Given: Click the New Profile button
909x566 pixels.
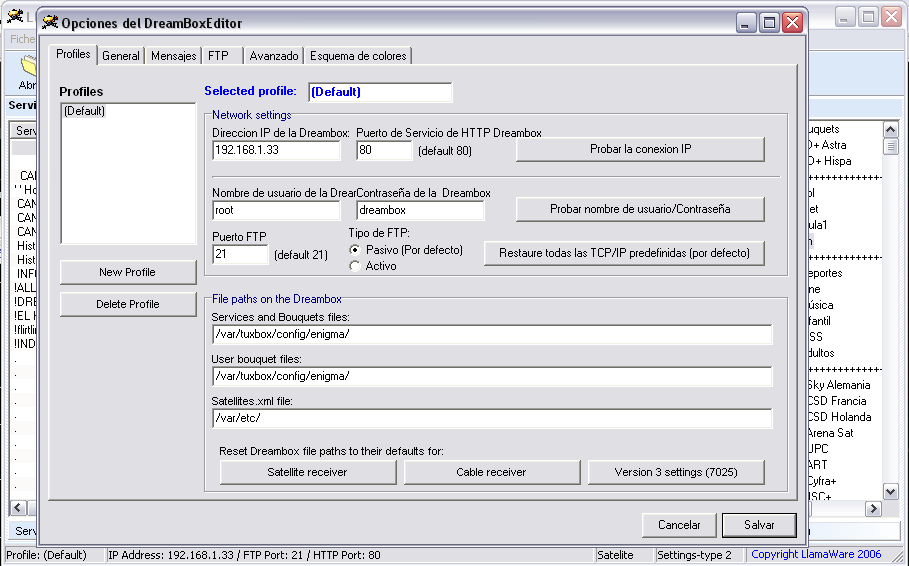Looking at the screenshot, I should [x=128, y=272].
